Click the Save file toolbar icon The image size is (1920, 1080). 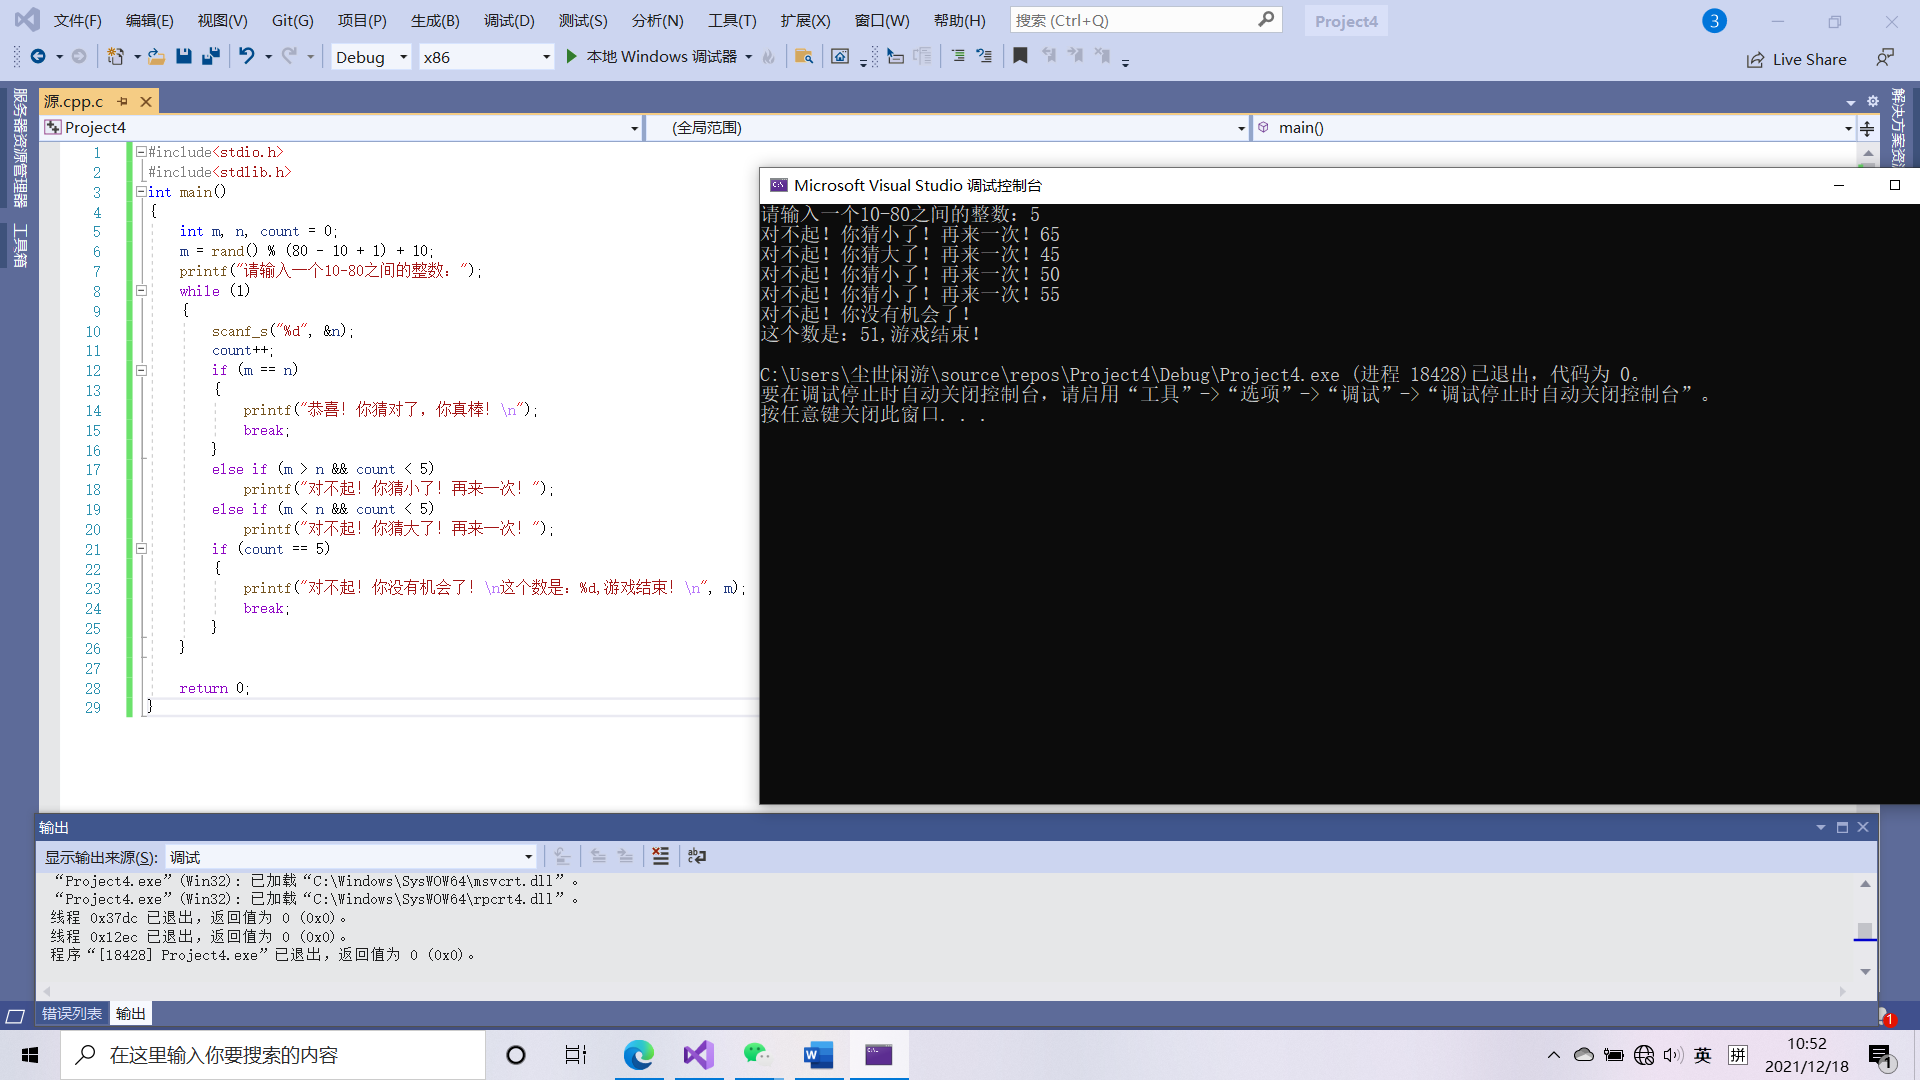[x=184, y=57]
